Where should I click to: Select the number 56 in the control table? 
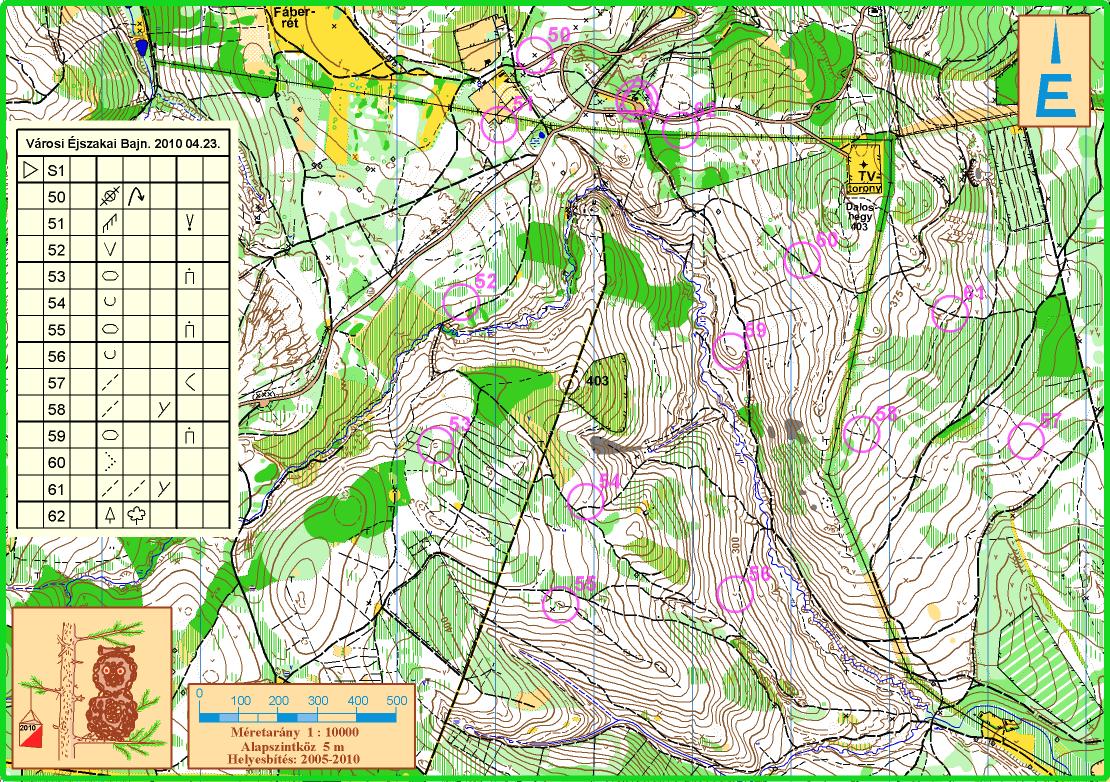pyautogui.click(x=57, y=357)
